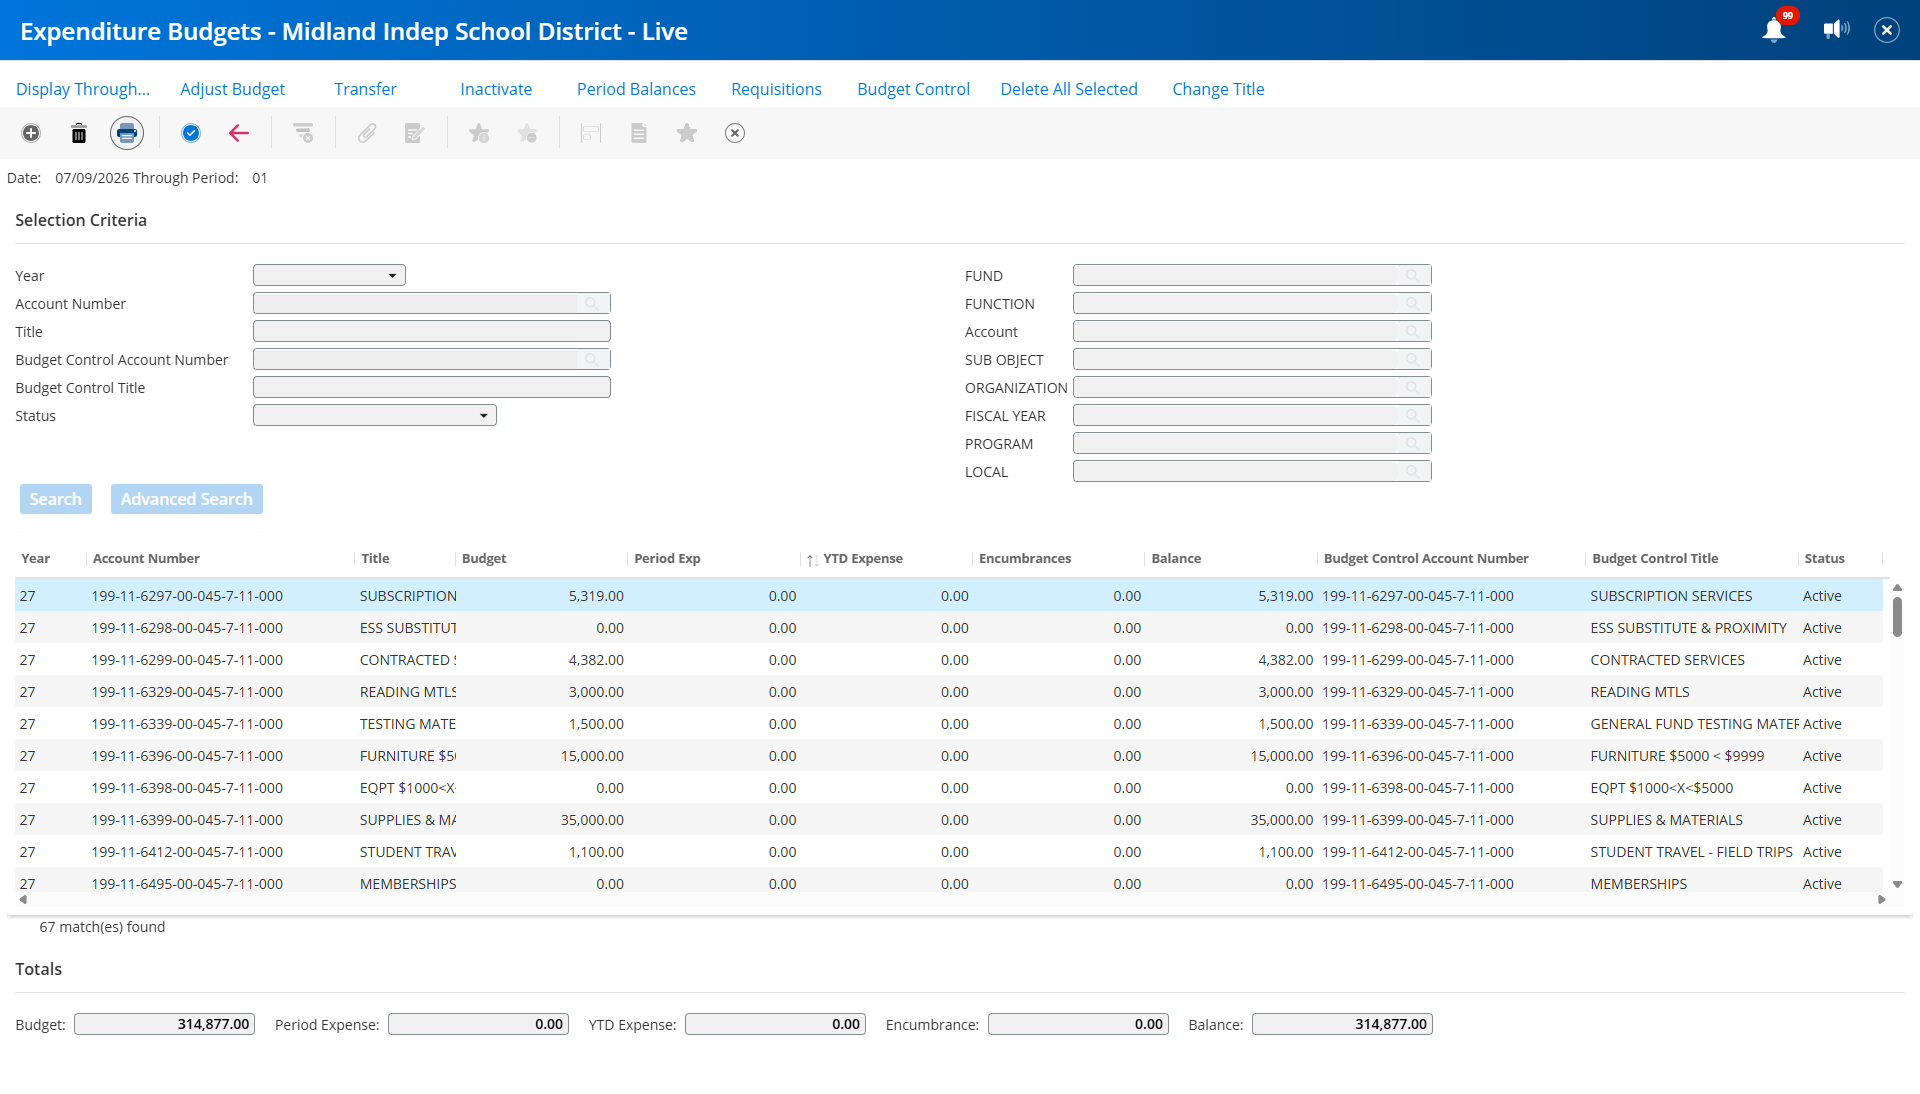The height and width of the screenshot is (1094, 1920).
Task: Click the Change Title link
Action: tap(1218, 89)
